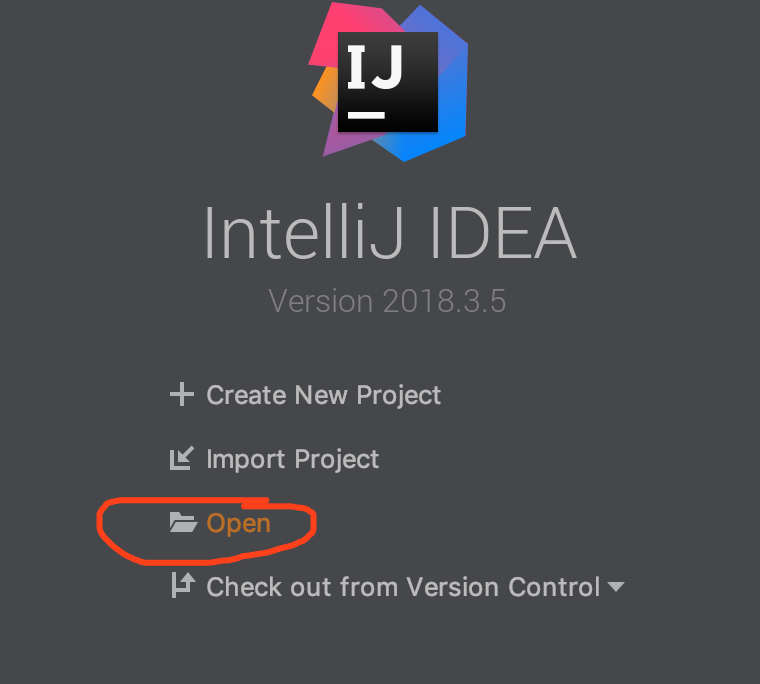
Task: Click the white IJ letters in the logo
Action: (375, 67)
